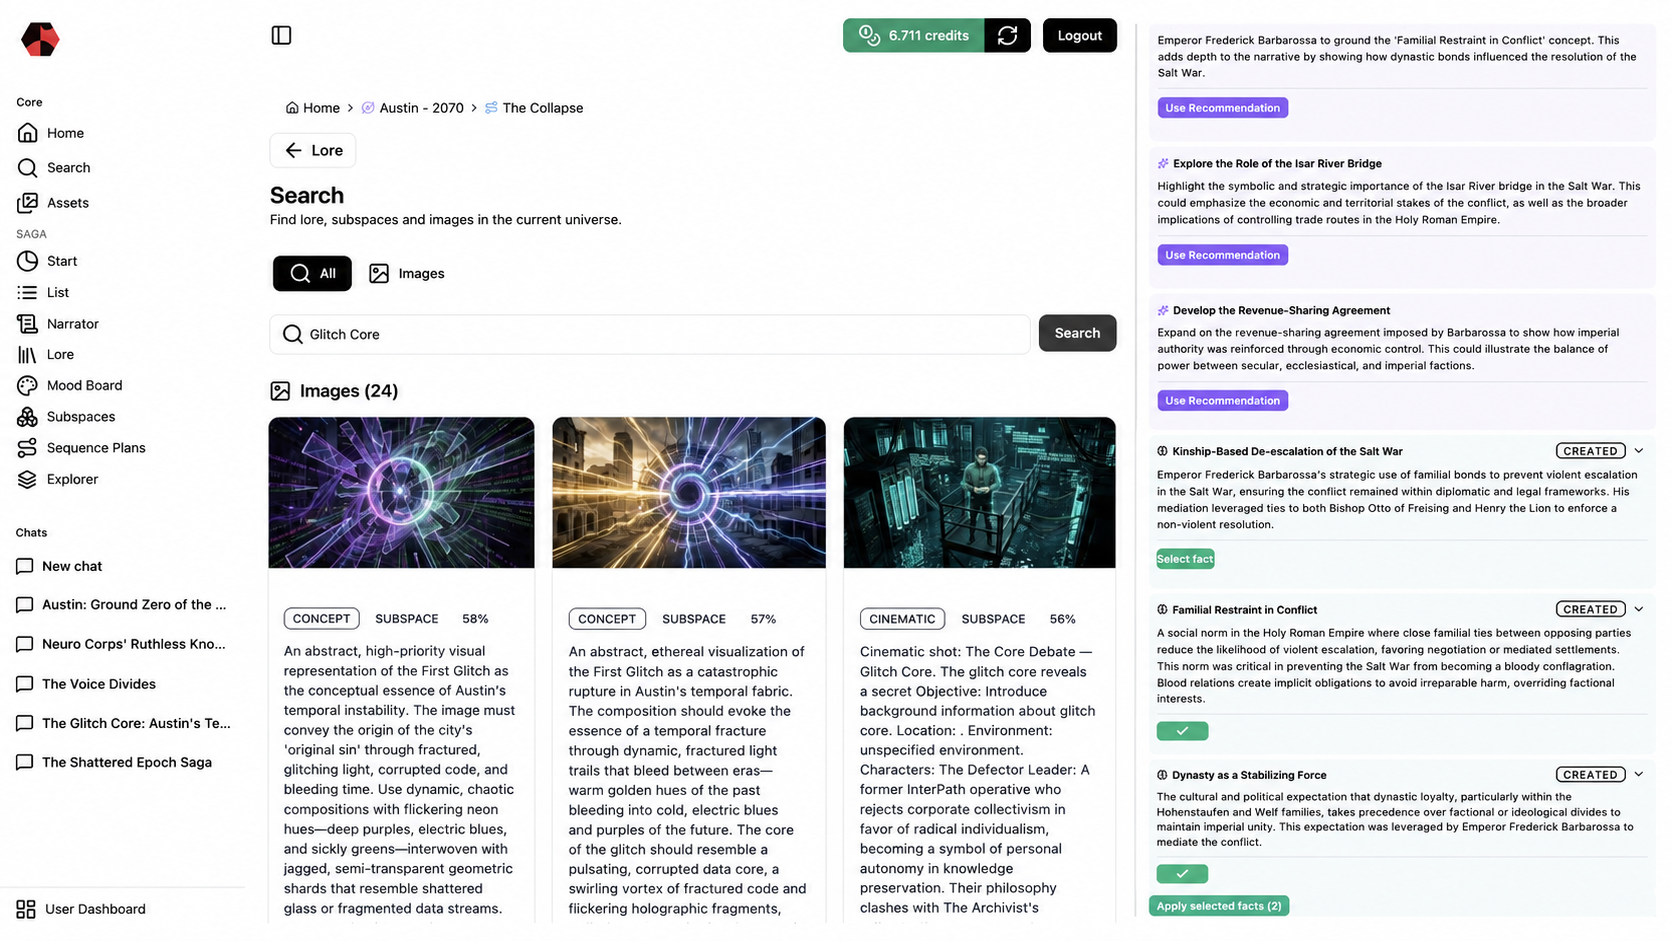The width and height of the screenshot is (1672, 941).
Task: Click the CREATED badge on Familial Restraint
Action: pos(1590,609)
